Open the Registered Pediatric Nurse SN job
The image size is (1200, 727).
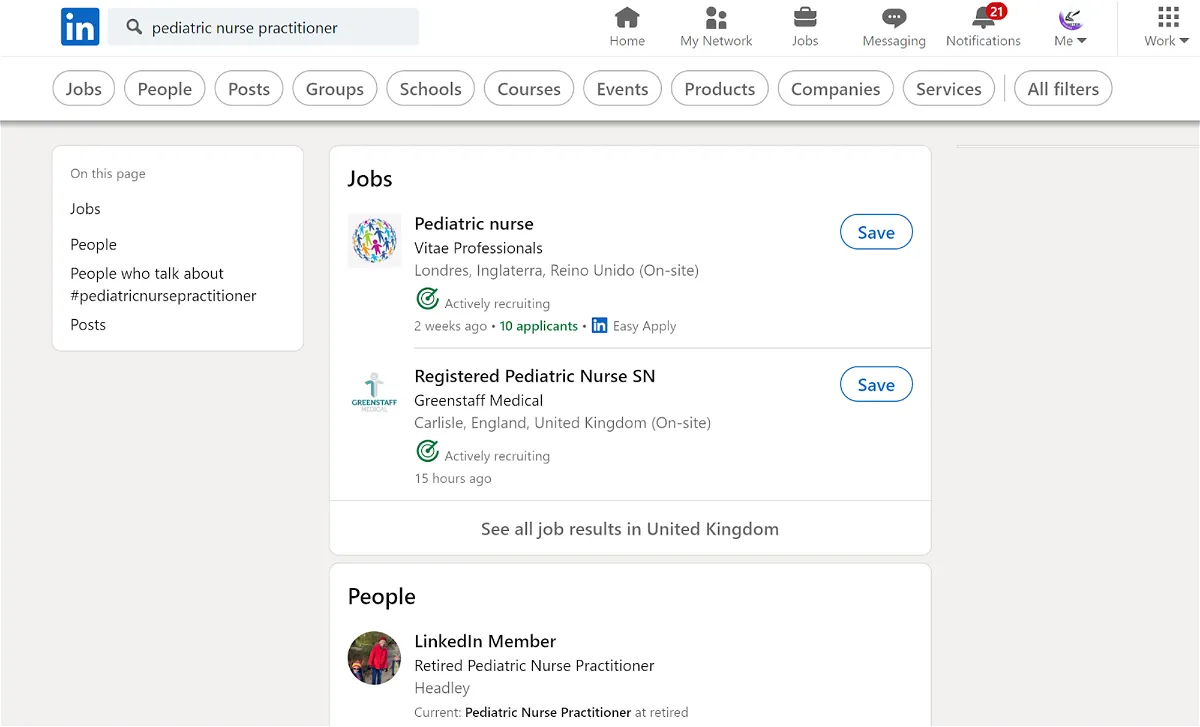click(x=535, y=376)
